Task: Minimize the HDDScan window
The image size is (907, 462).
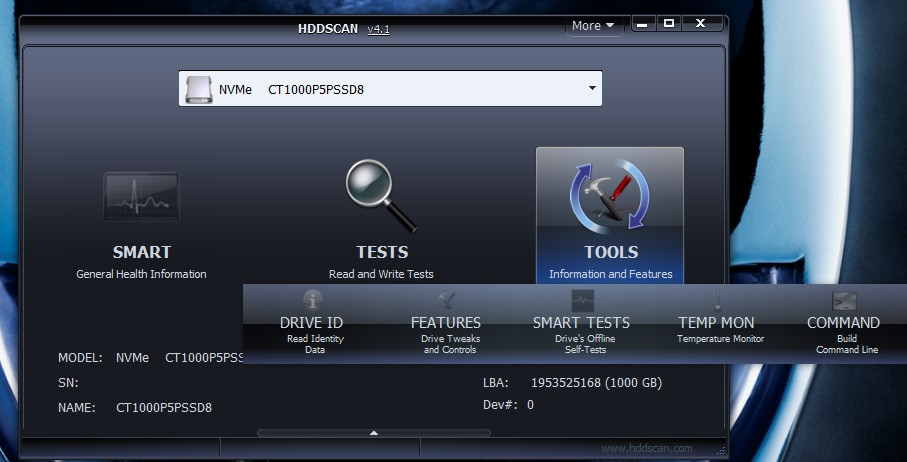Action: pos(643,24)
